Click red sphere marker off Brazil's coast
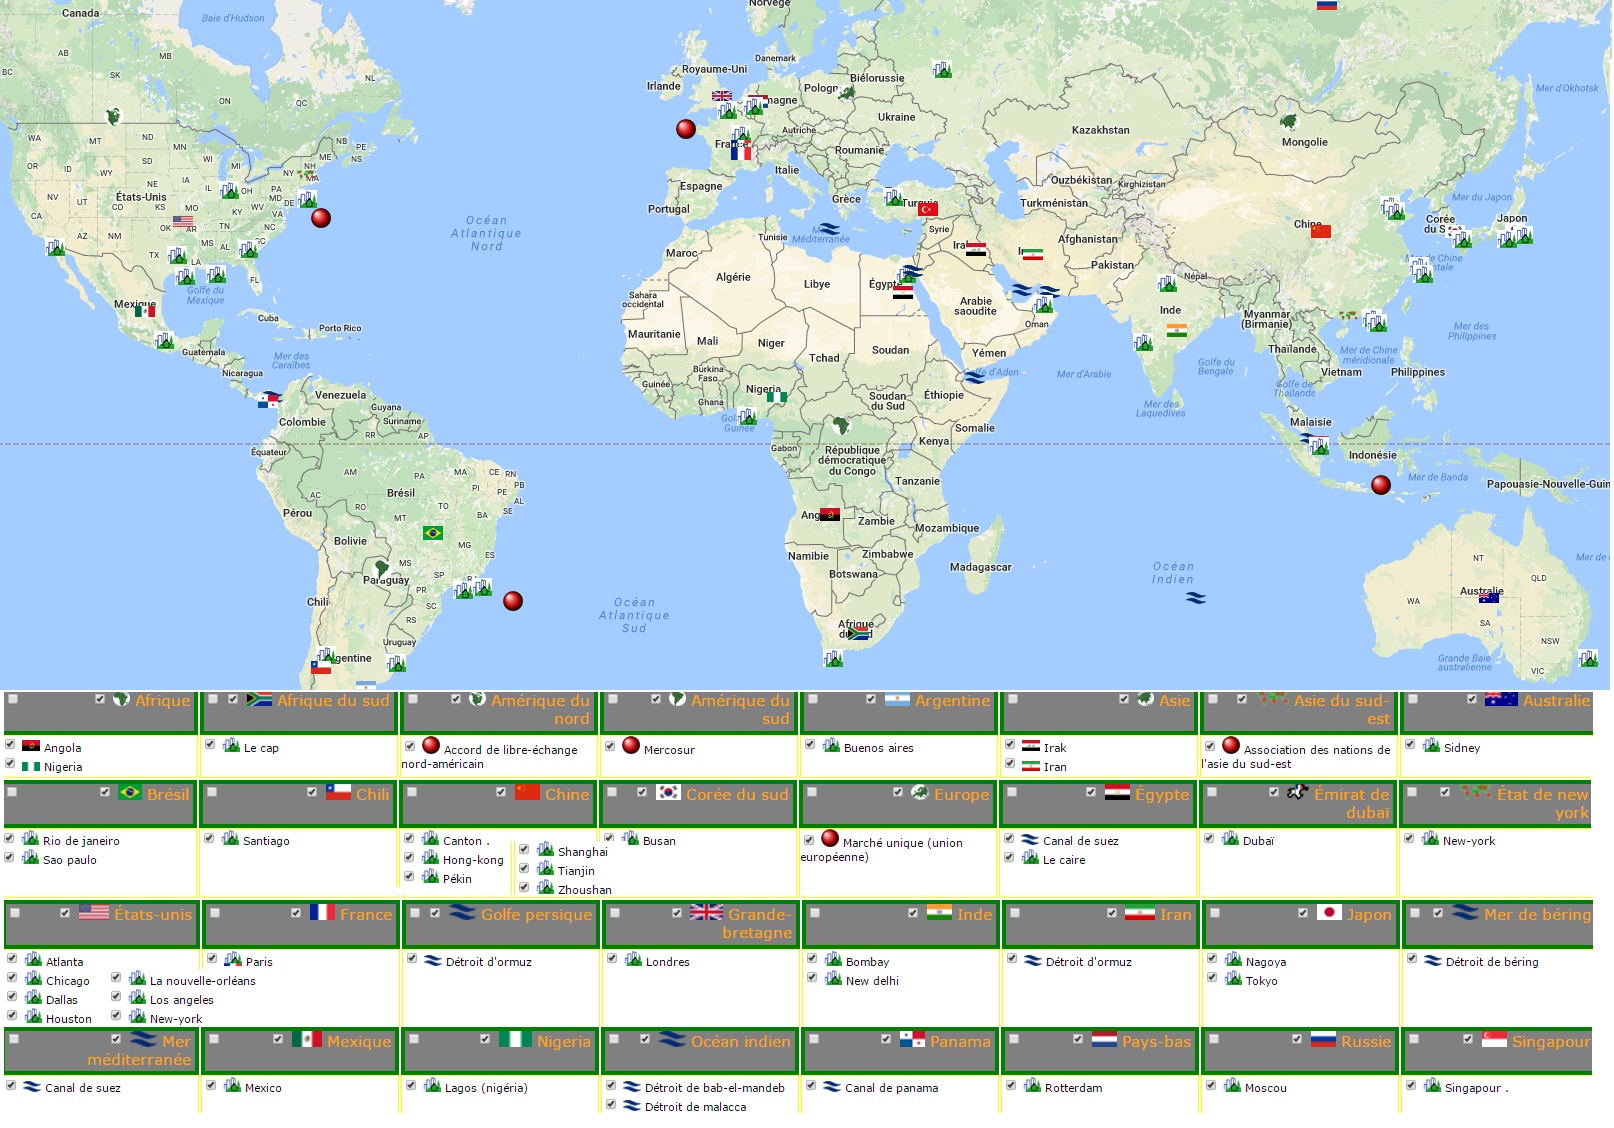1614x1128 pixels. [x=513, y=601]
